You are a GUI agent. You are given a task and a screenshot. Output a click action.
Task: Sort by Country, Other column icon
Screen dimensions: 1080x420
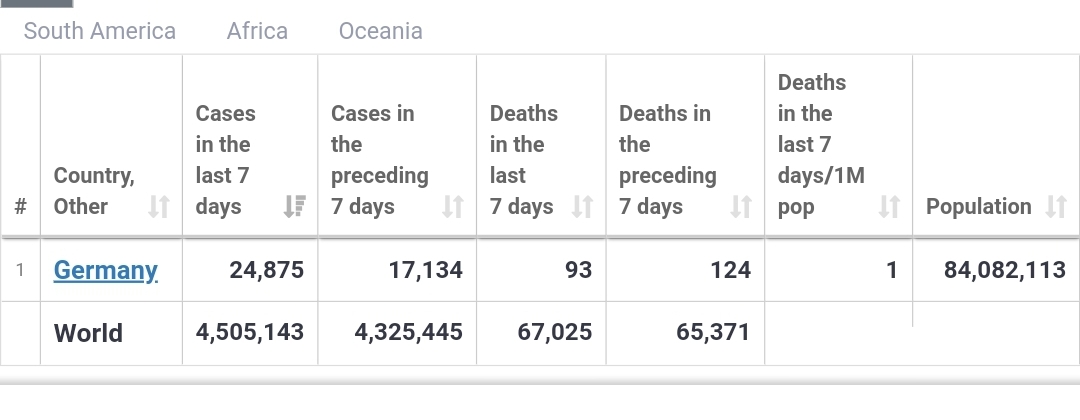tap(159, 207)
